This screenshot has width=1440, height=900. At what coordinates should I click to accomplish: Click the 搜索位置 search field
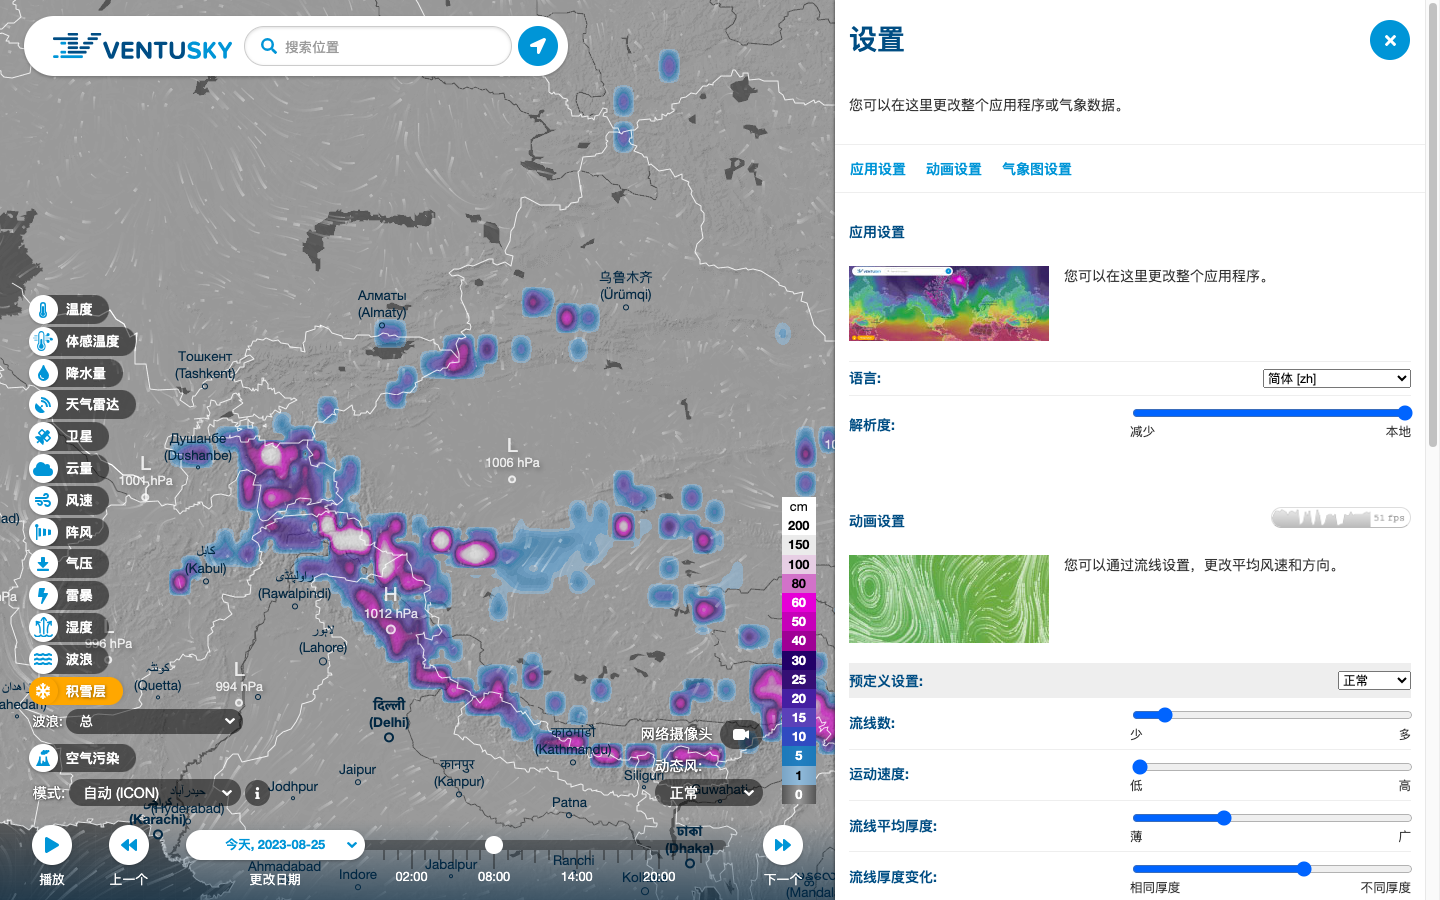378,46
